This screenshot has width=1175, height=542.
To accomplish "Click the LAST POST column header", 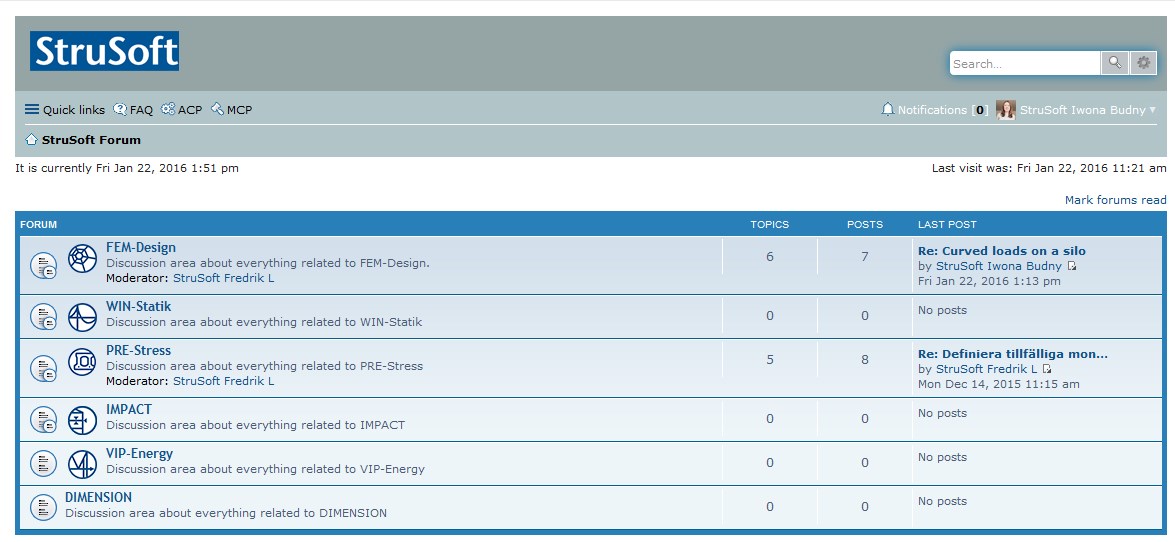I will coord(947,224).
